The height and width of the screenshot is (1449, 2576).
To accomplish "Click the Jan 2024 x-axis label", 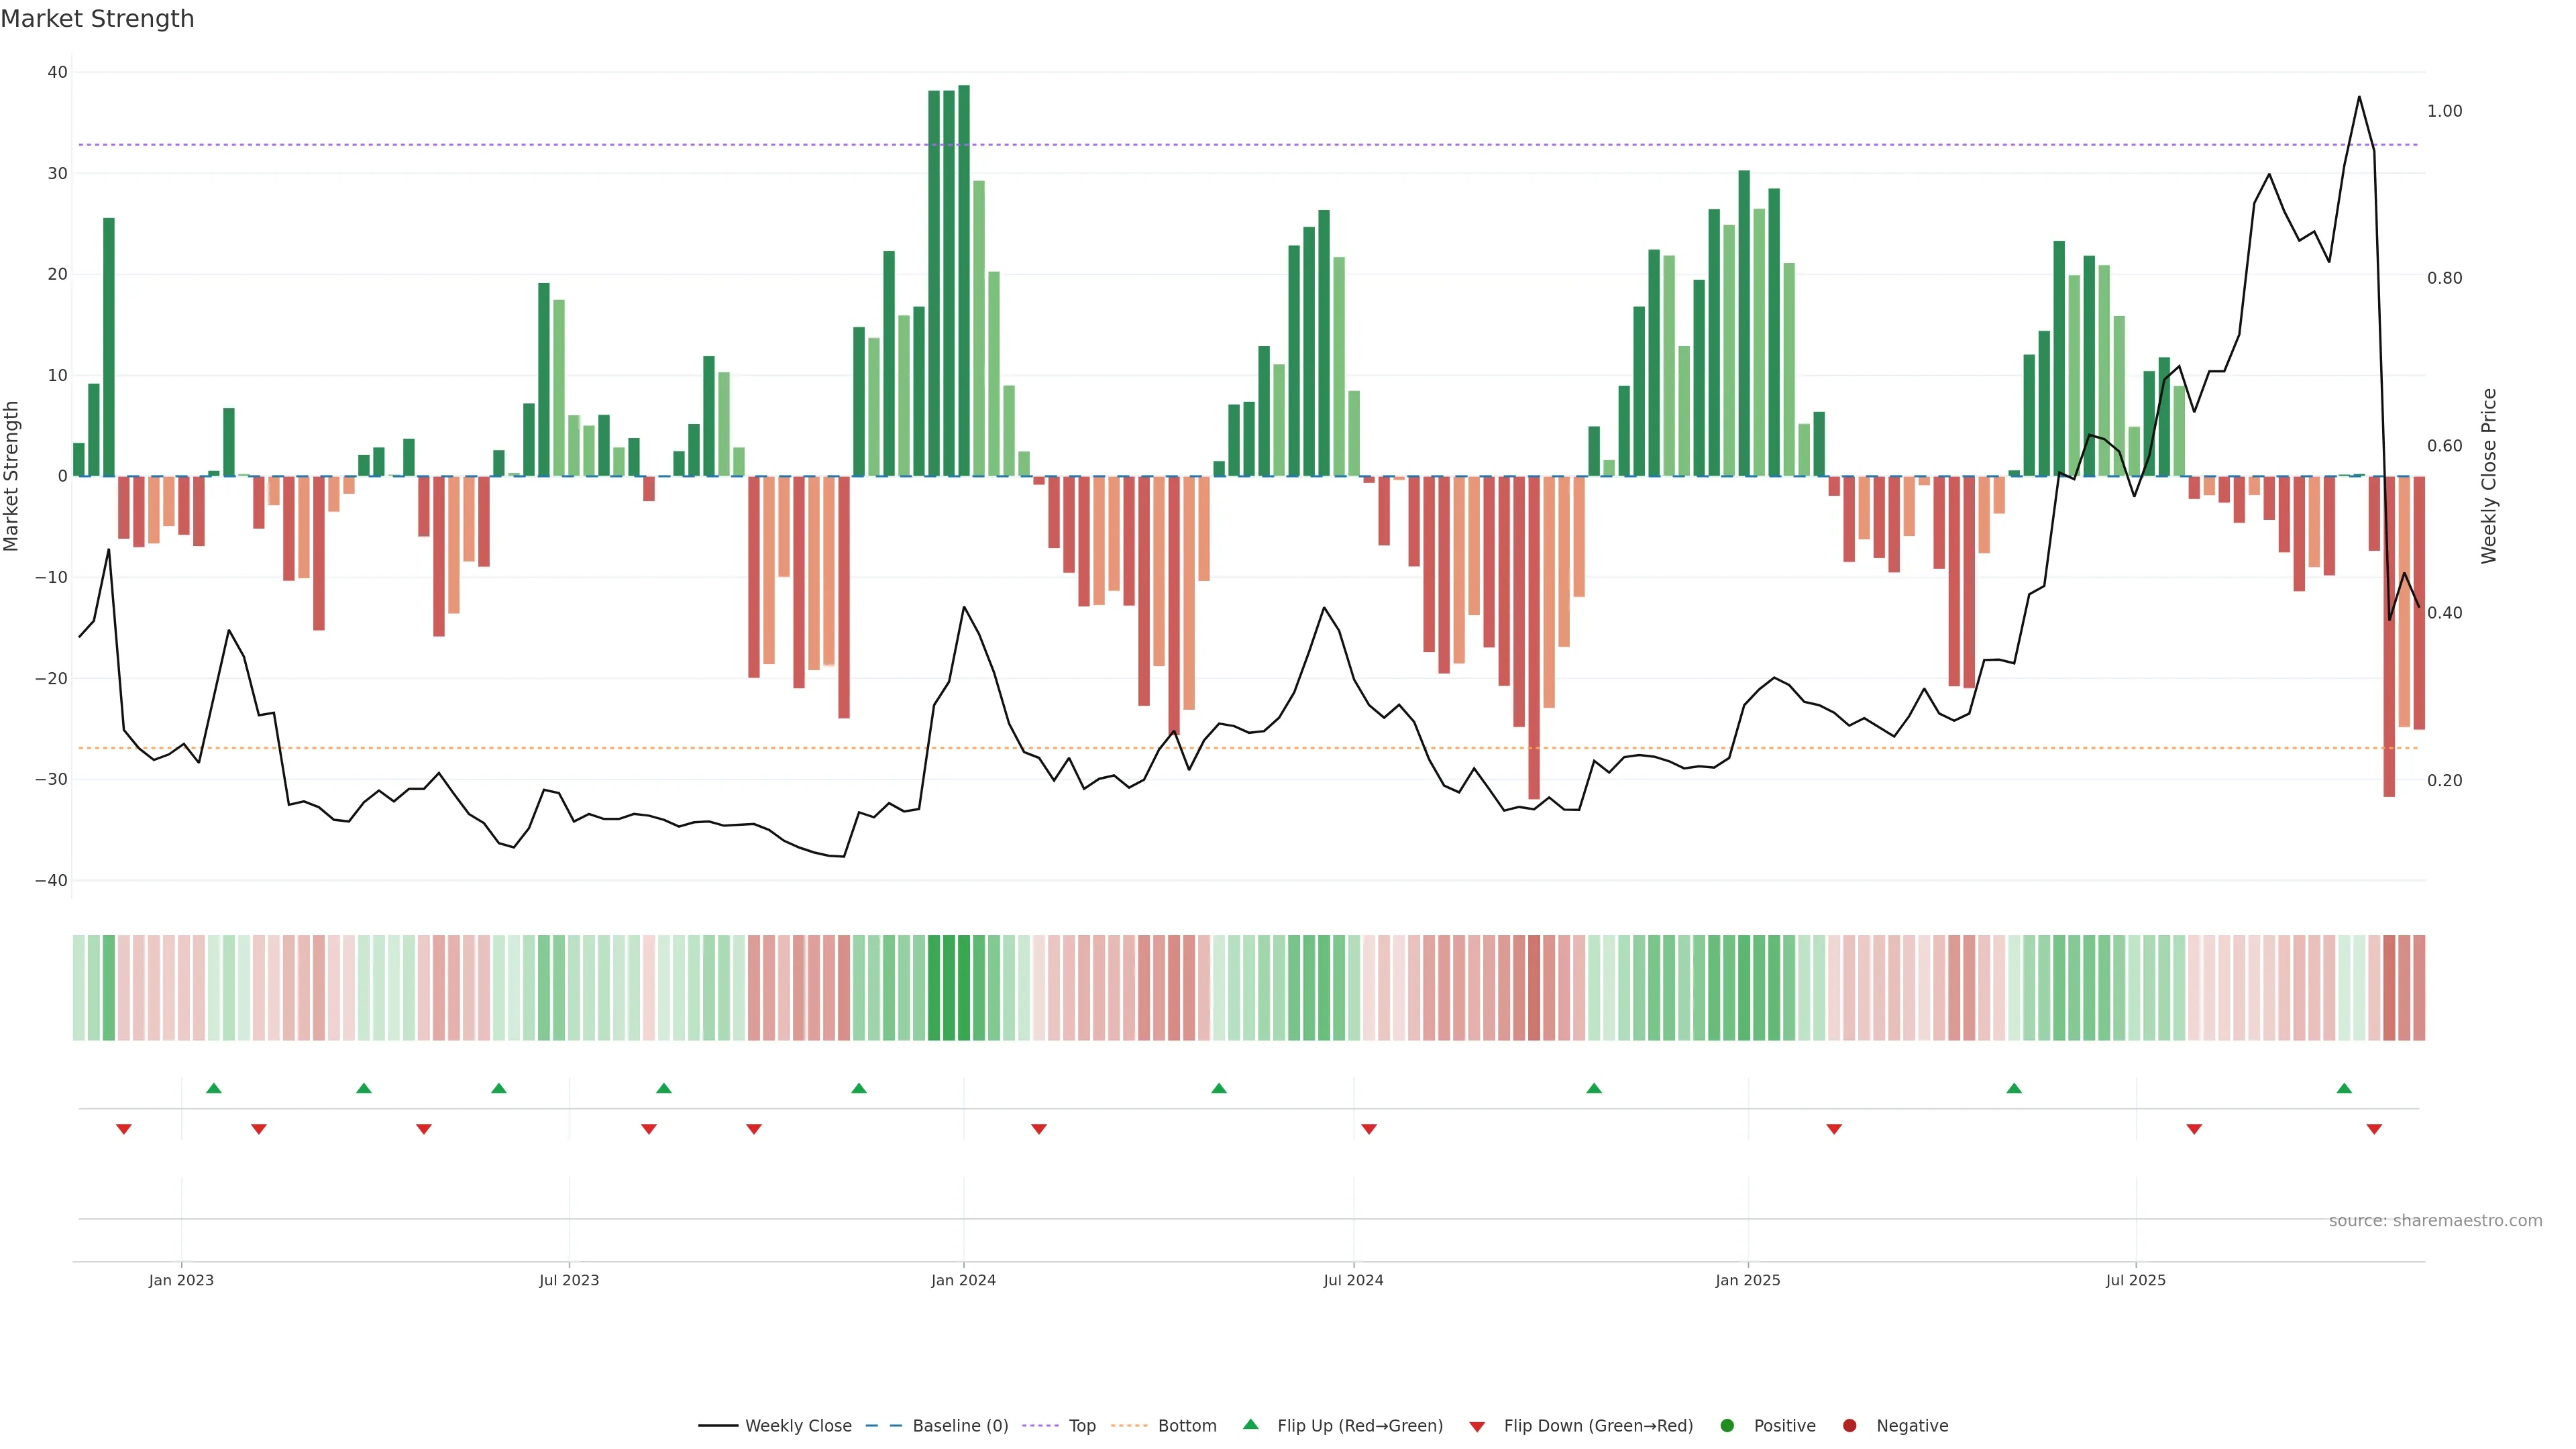I will 963,1280.
